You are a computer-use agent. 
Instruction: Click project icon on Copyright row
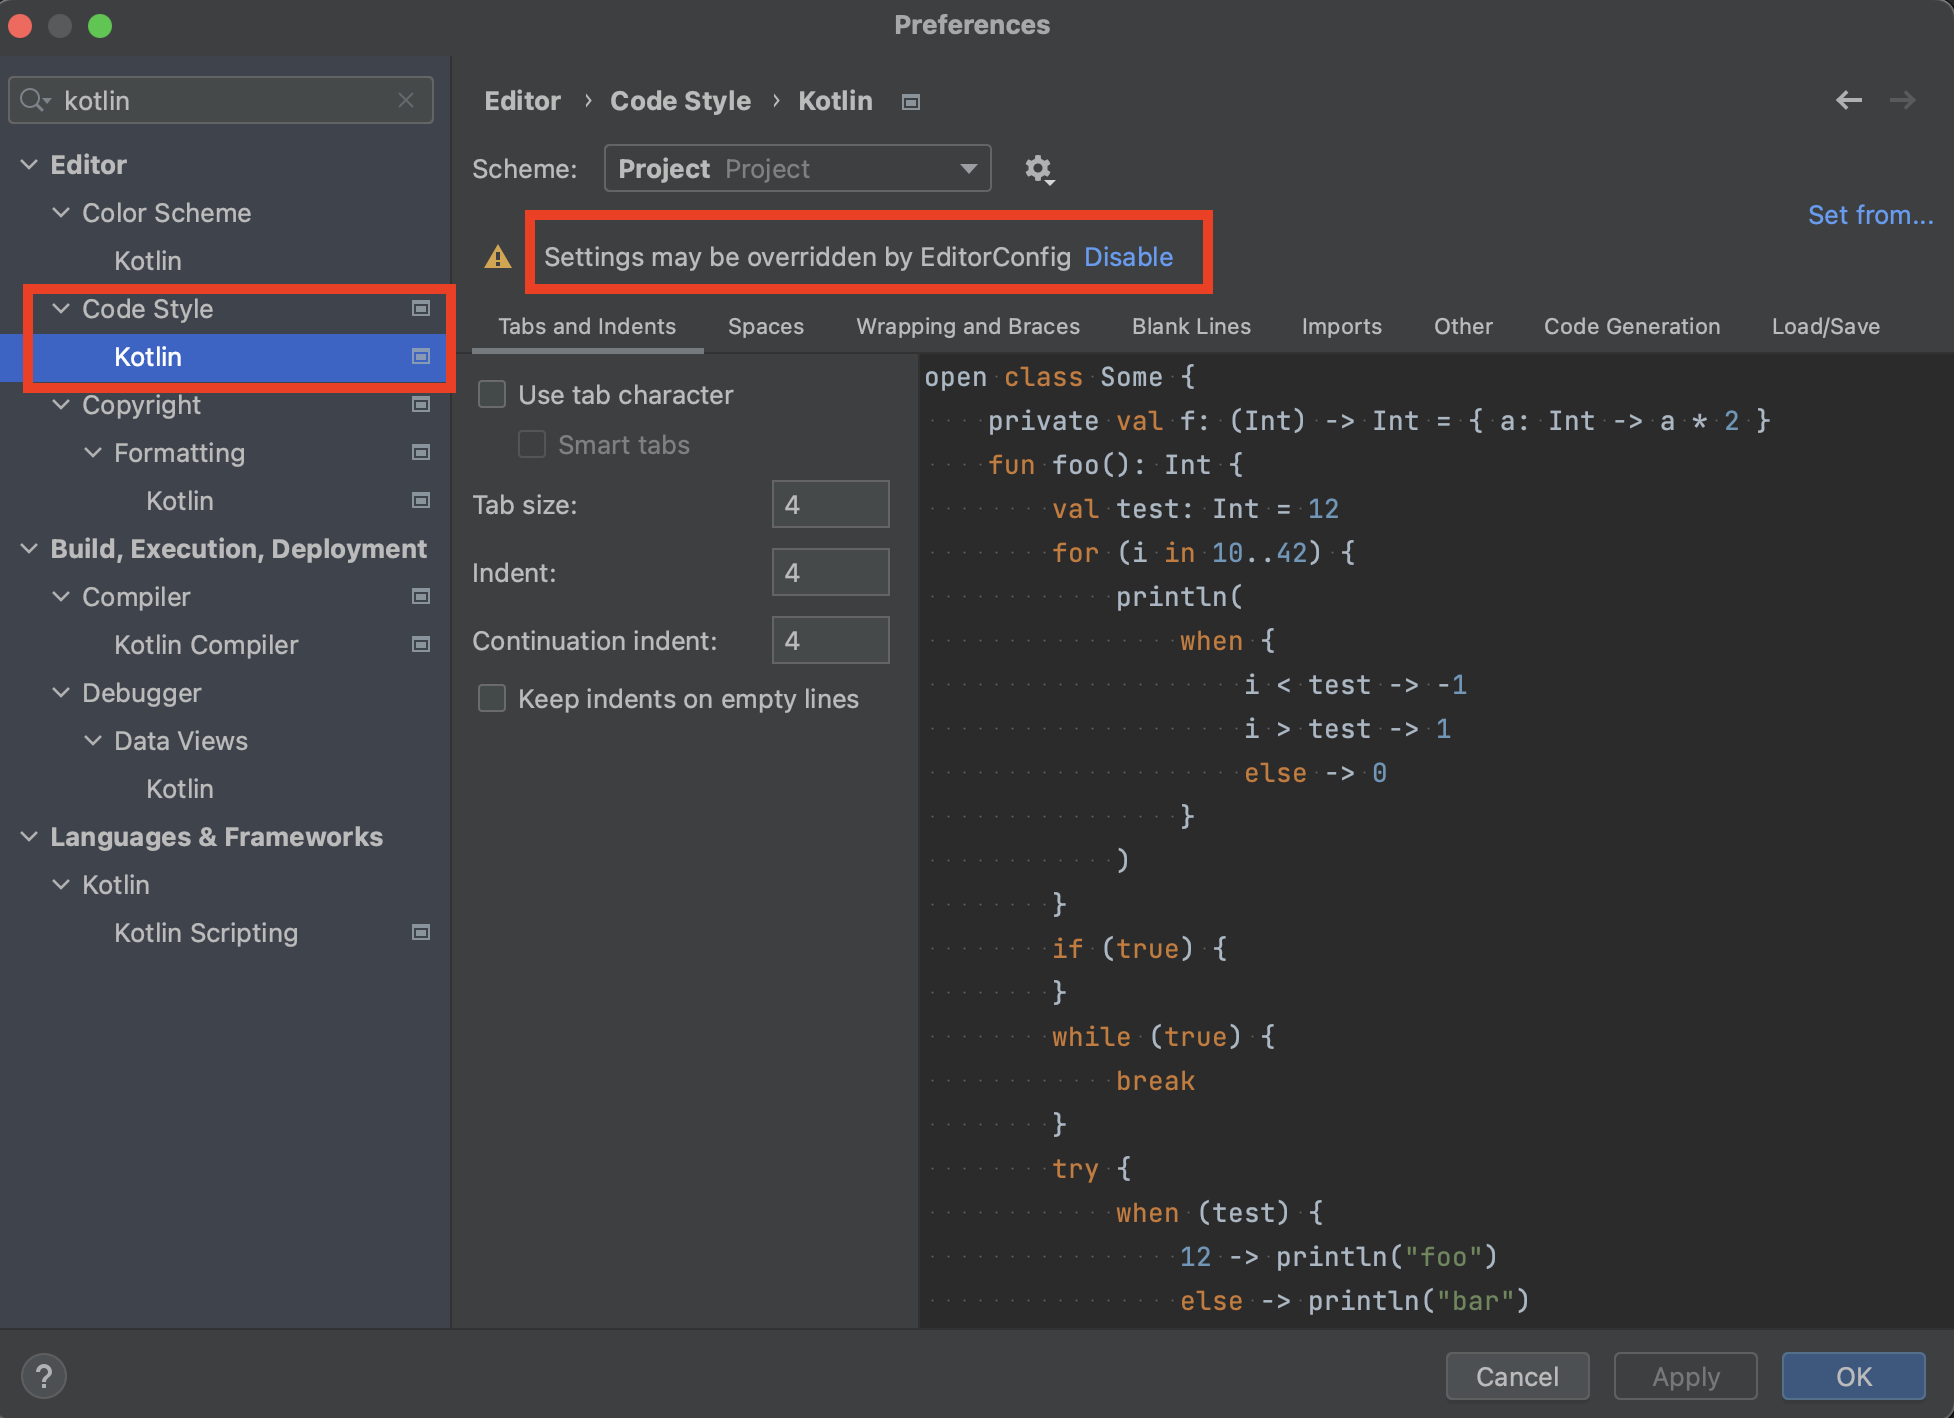tap(421, 404)
